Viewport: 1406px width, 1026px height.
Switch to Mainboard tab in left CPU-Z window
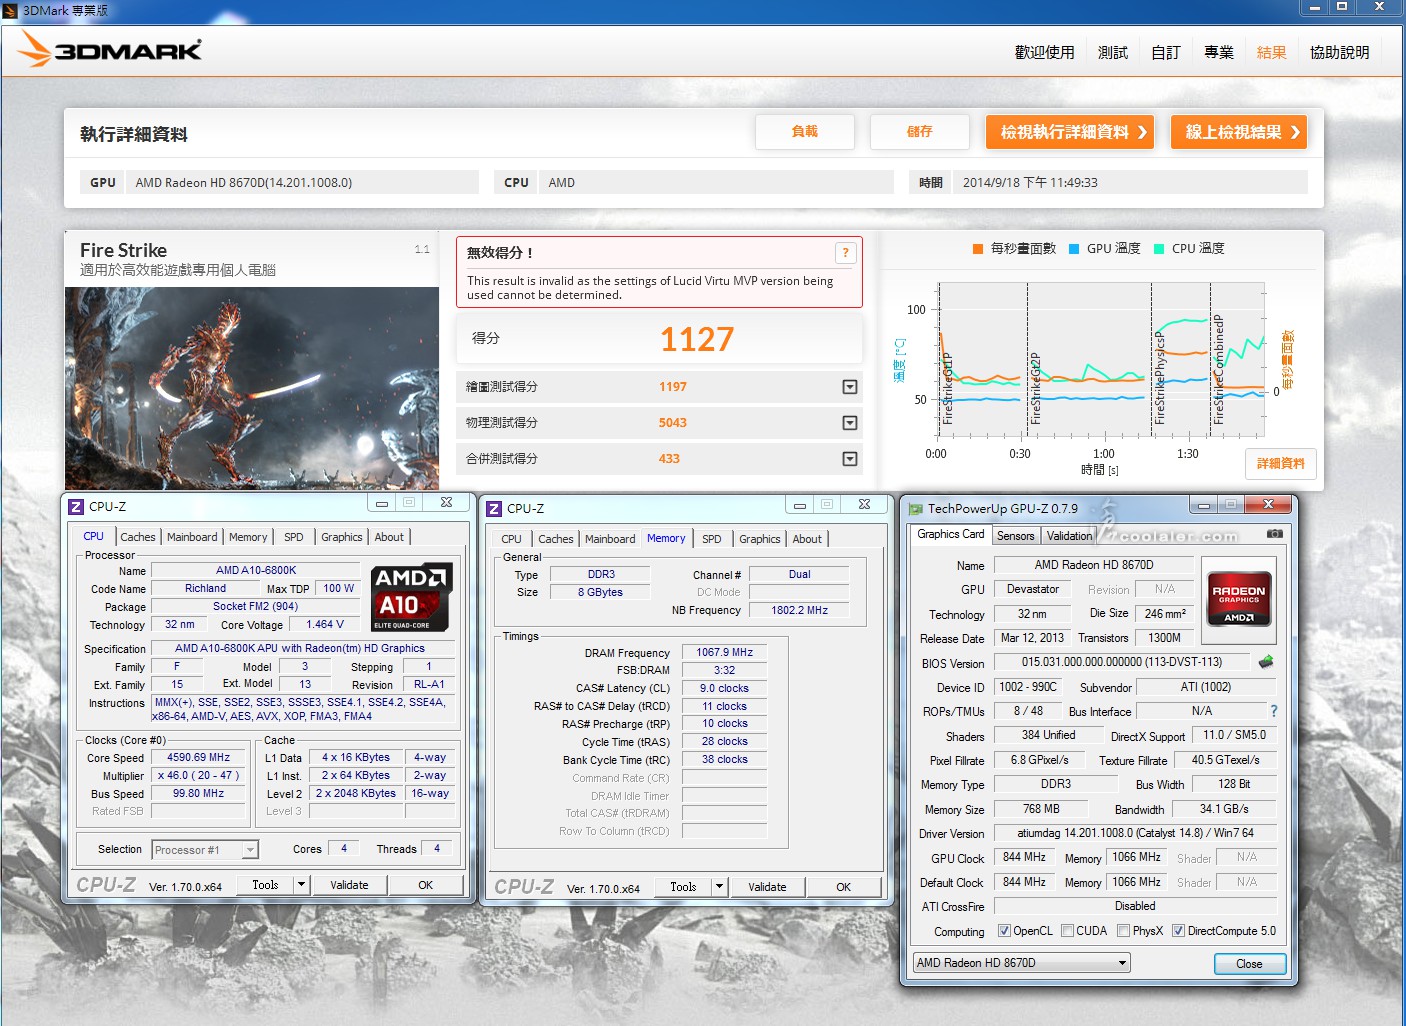coord(192,537)
